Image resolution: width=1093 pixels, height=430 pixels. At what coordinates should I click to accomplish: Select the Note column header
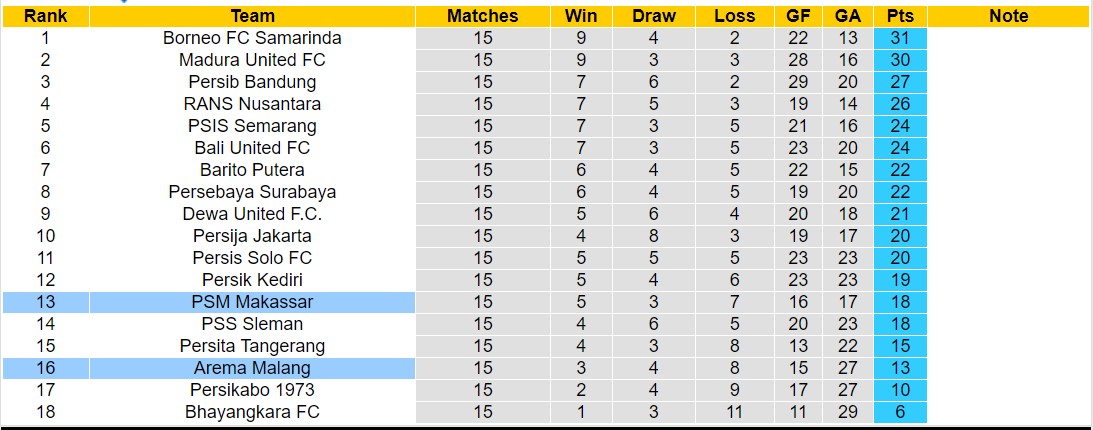click(1008, 16)
